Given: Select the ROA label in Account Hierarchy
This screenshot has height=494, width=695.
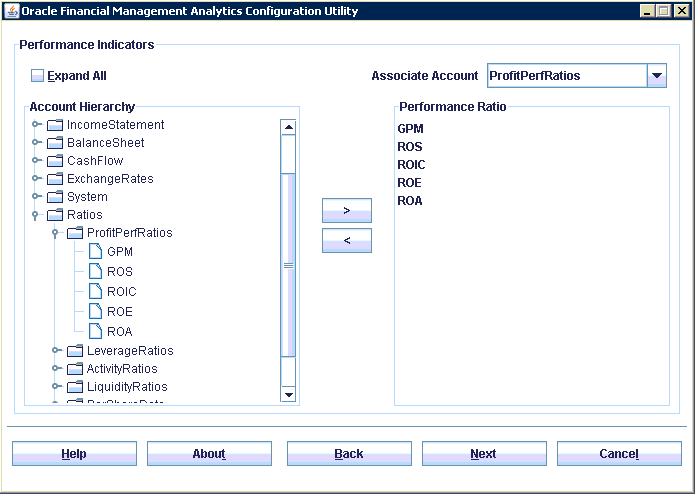Looking at the screenshot, I should pos(120,331).
